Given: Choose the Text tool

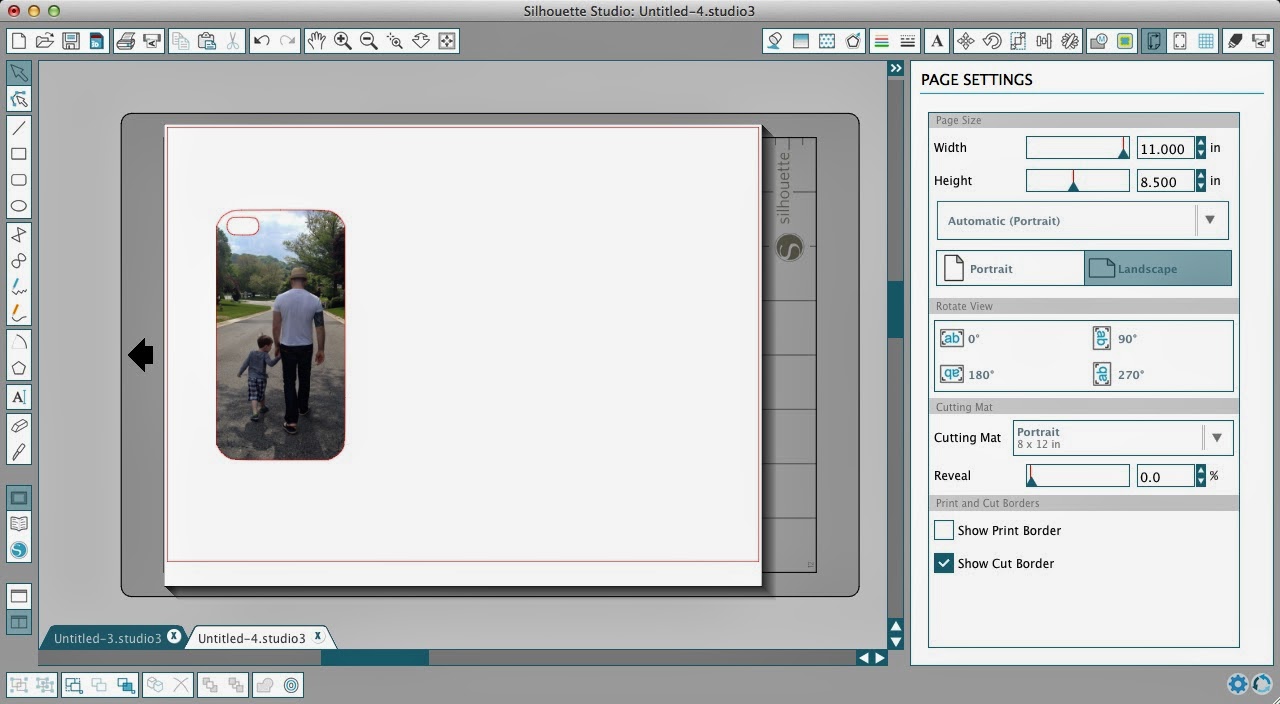Looking at the screenshot, I should point(18,397).
